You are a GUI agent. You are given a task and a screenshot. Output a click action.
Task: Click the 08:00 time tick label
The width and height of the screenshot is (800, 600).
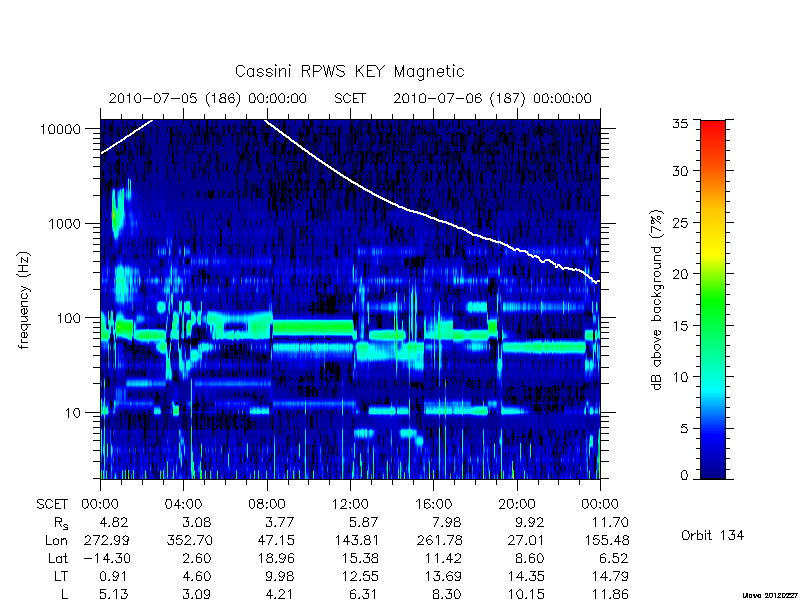(x=267, y=505)
